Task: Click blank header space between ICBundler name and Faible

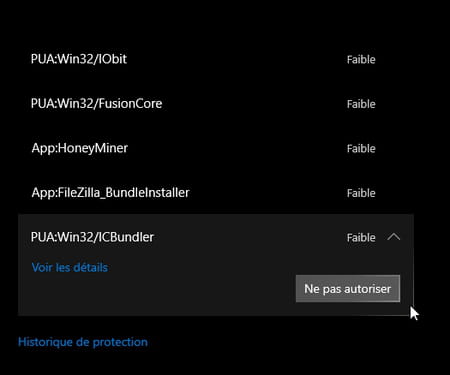Action: 250,237
